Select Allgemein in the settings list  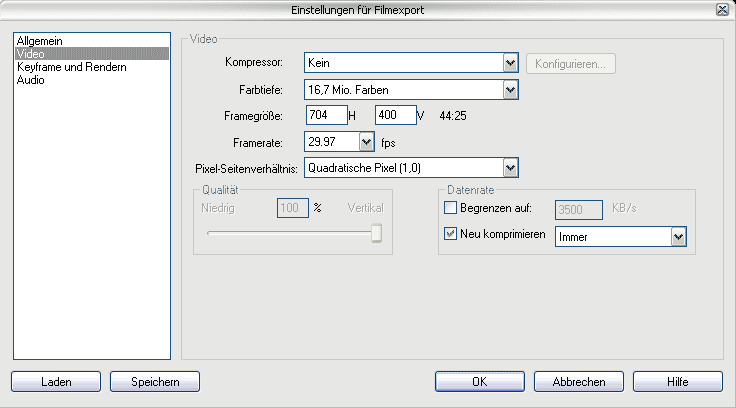(x=39, y=41)
